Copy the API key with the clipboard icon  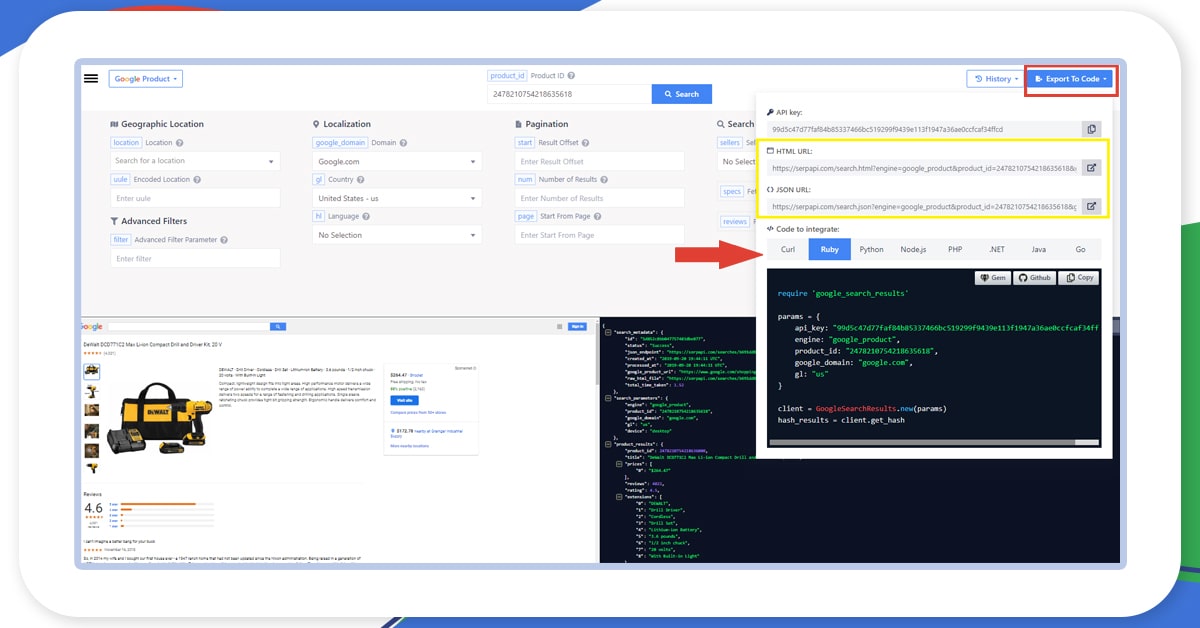pos(1092,129)
